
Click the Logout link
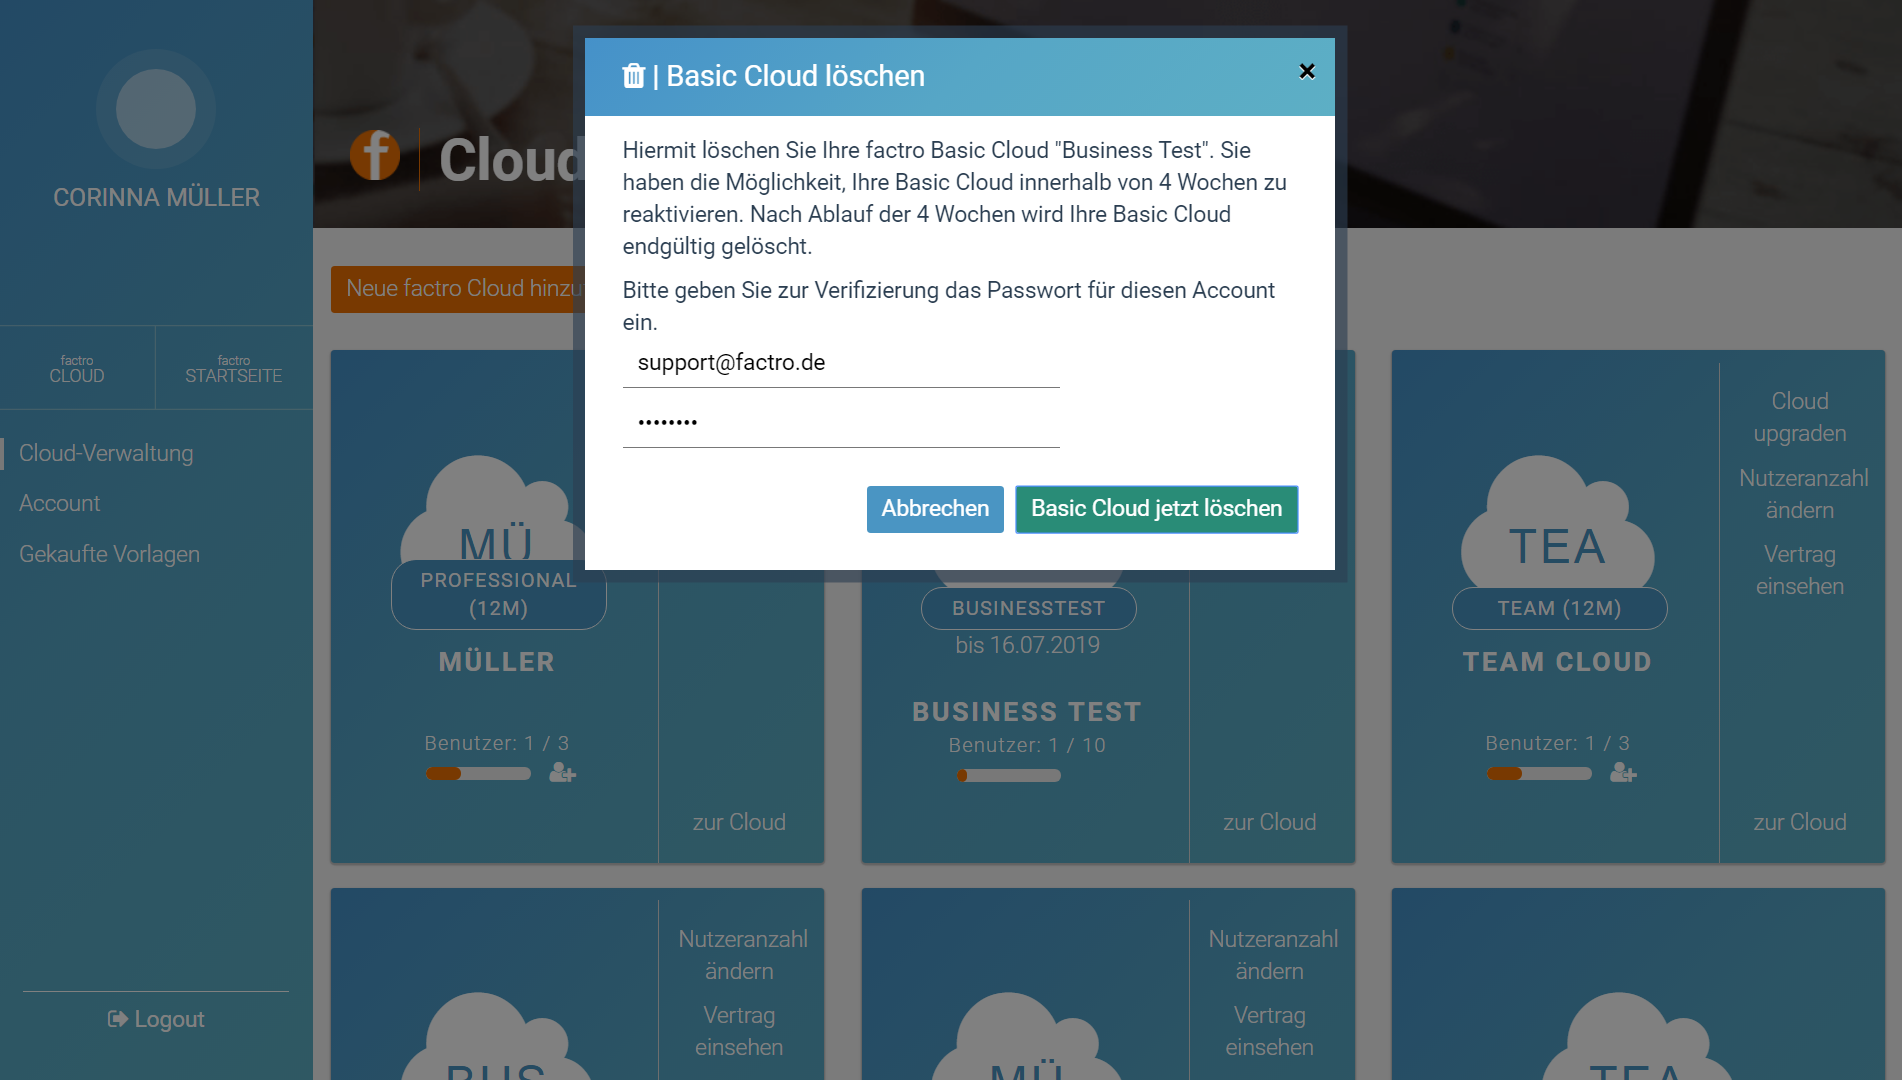156,1019
